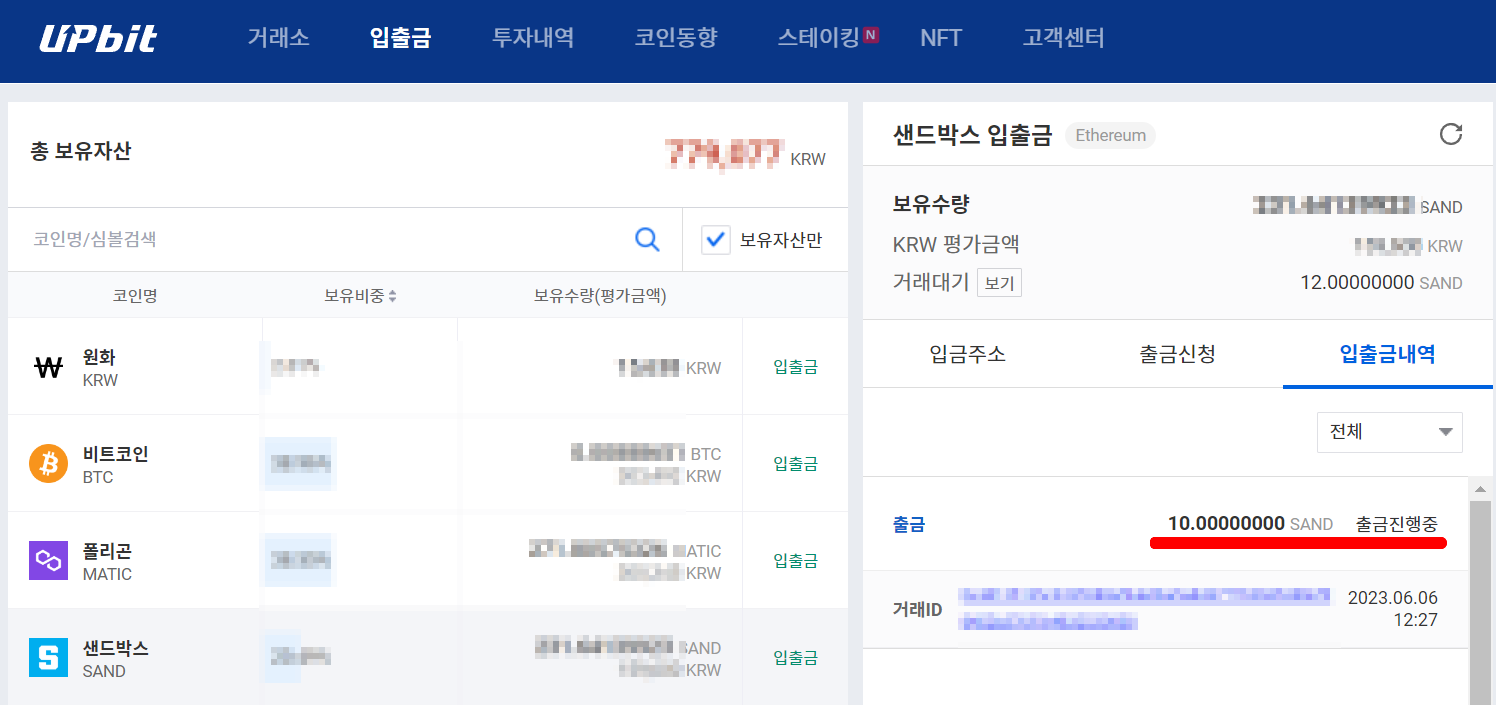Toggle the 보유자산만 checkbox
This screenshot has height=705, width=1496.
(716, 240)
